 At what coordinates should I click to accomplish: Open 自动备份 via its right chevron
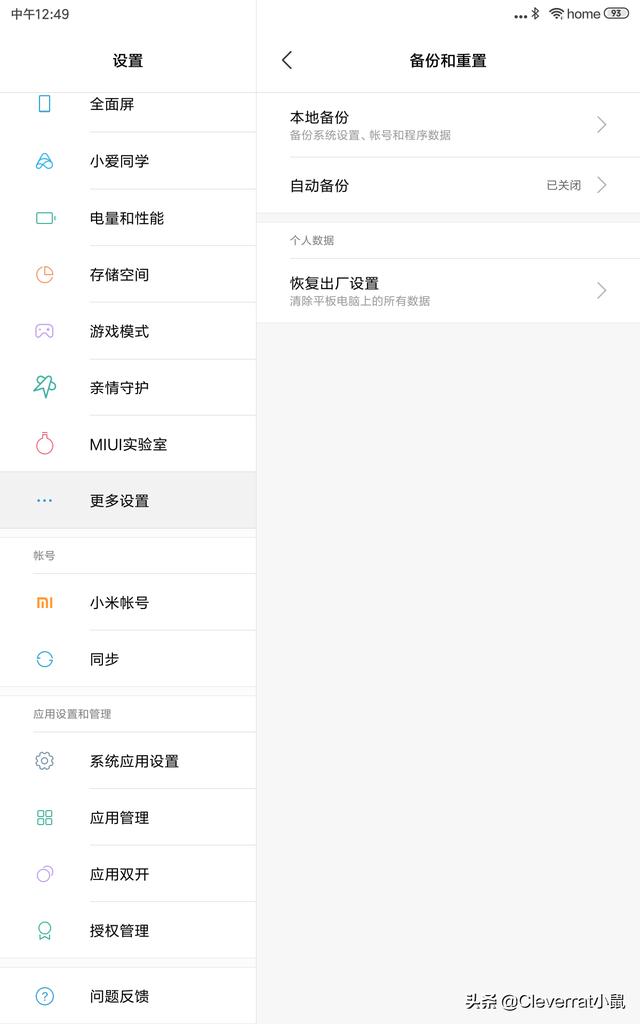(601, 185)
